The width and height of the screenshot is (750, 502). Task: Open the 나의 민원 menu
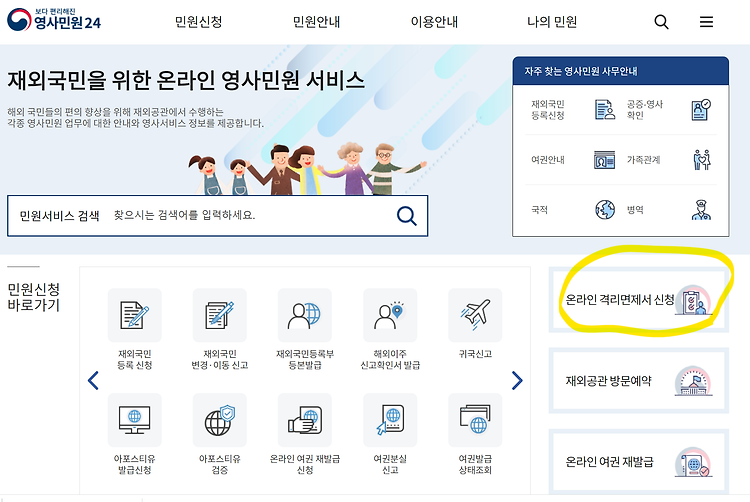552,22
